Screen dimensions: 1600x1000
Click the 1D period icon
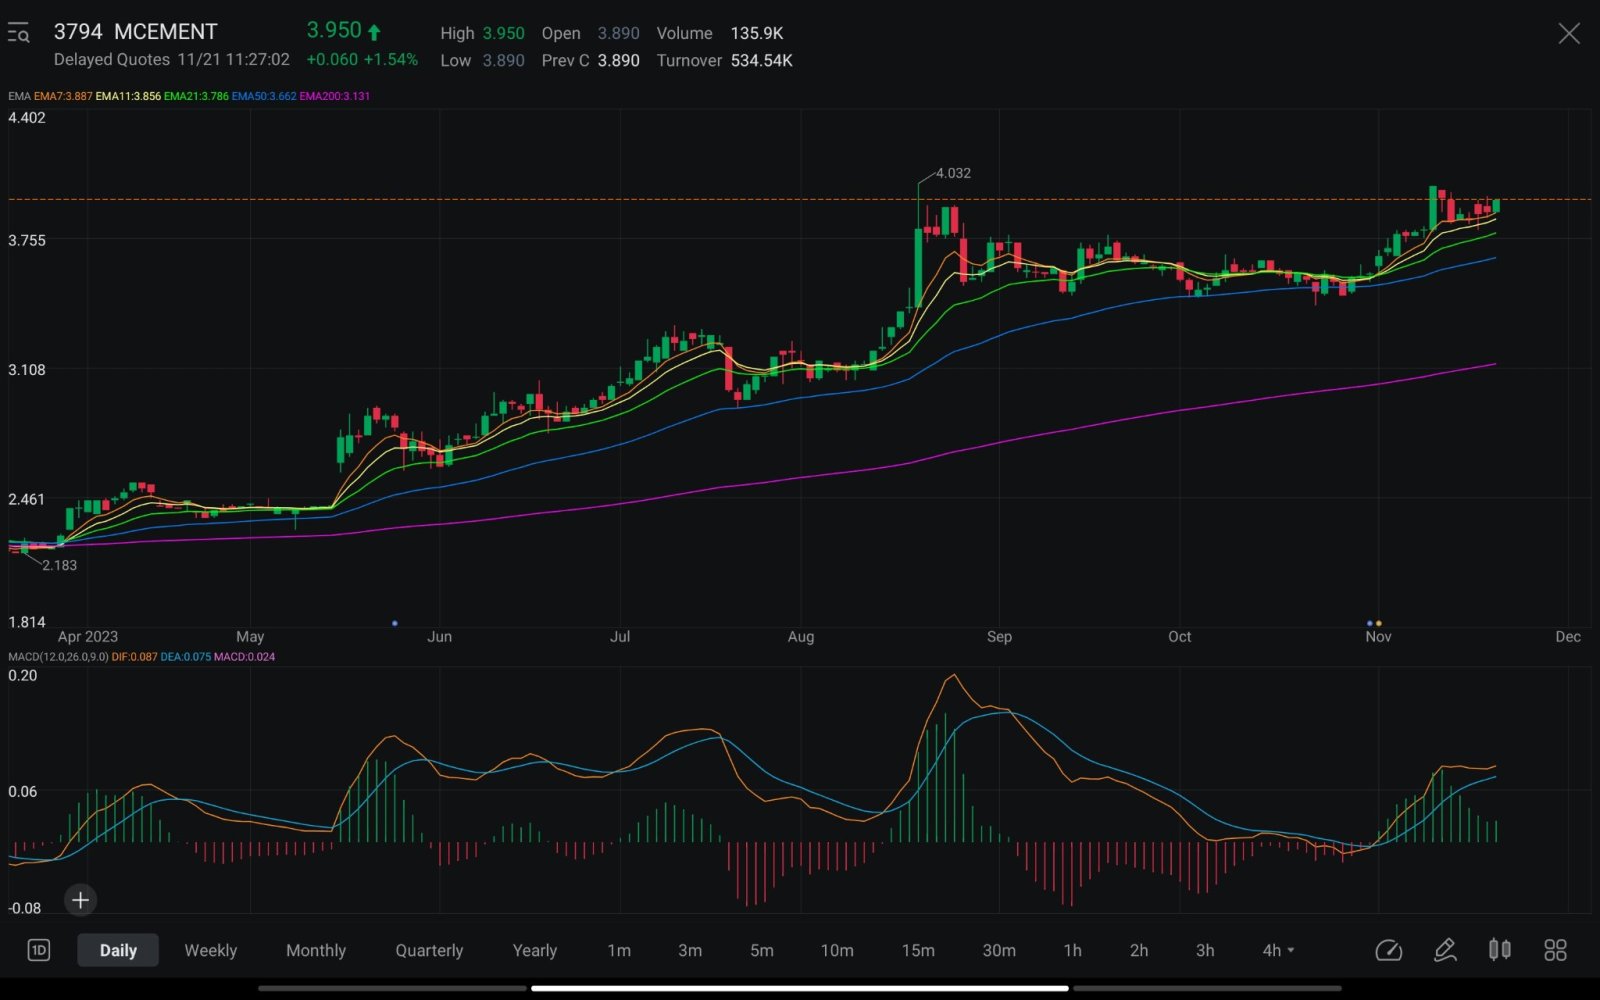(x=38, y=950)
